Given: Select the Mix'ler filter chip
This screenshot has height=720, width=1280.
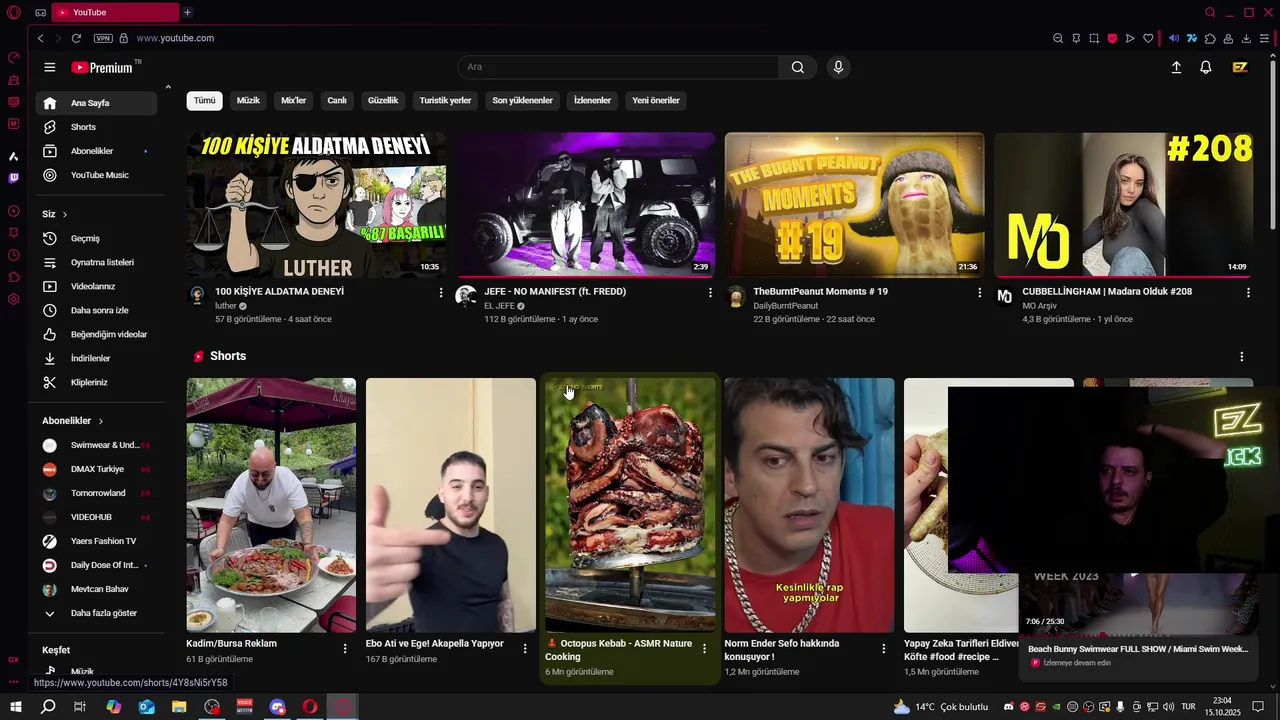Looking at the screenshot, I should (x=294, y=100).
